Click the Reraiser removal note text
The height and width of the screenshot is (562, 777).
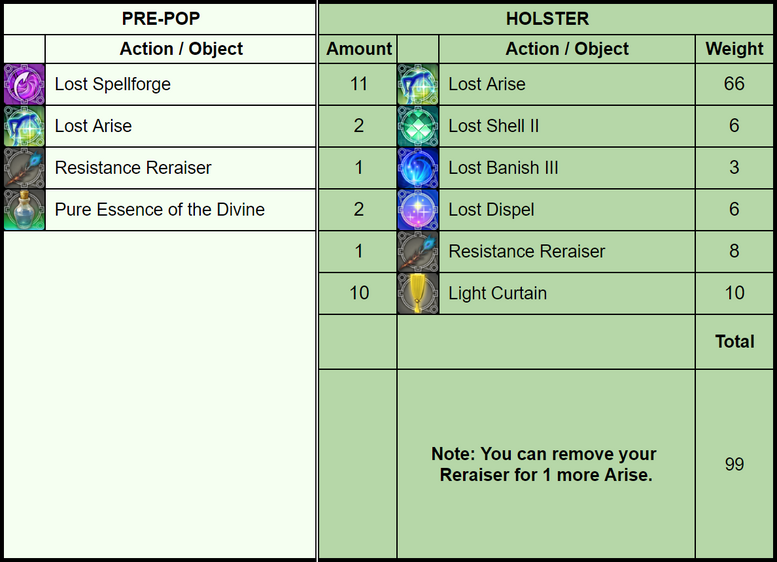pos(545,465)
